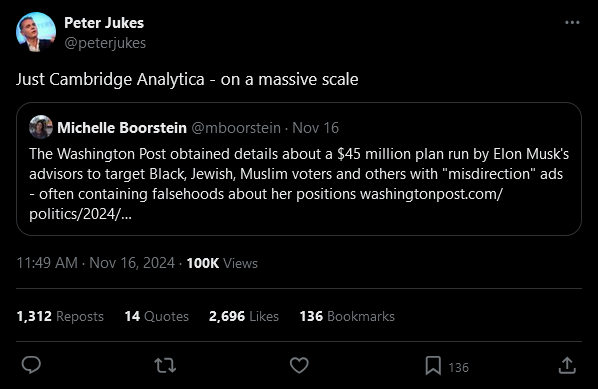This screenshot has height=389, width=598.
Task: Open the @mboorstein handle
Action: tap(236, 128)
